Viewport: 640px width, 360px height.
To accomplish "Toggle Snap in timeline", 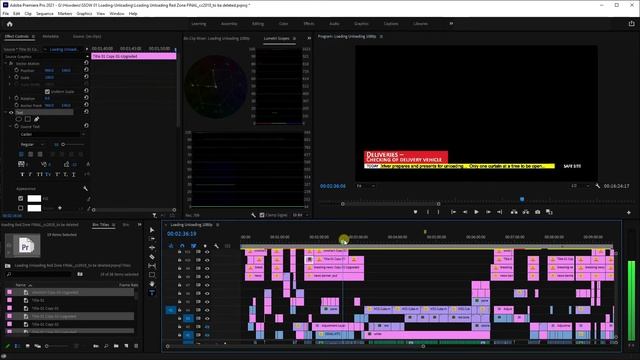I will pos(182,246).
